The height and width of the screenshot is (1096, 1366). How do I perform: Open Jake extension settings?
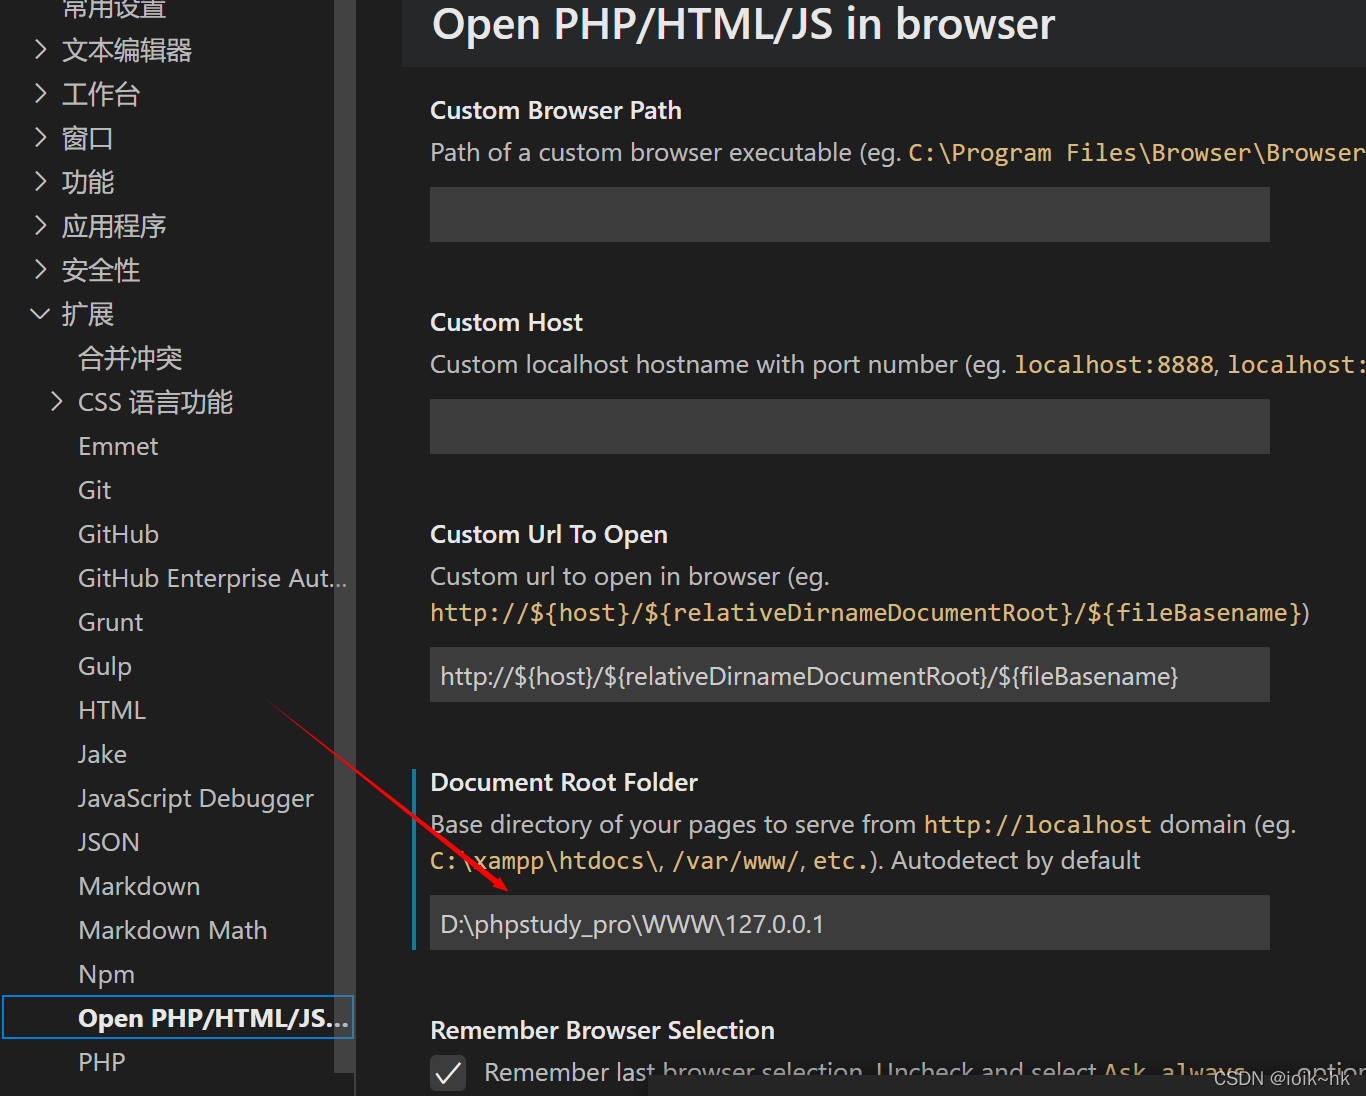coord(102,754)
